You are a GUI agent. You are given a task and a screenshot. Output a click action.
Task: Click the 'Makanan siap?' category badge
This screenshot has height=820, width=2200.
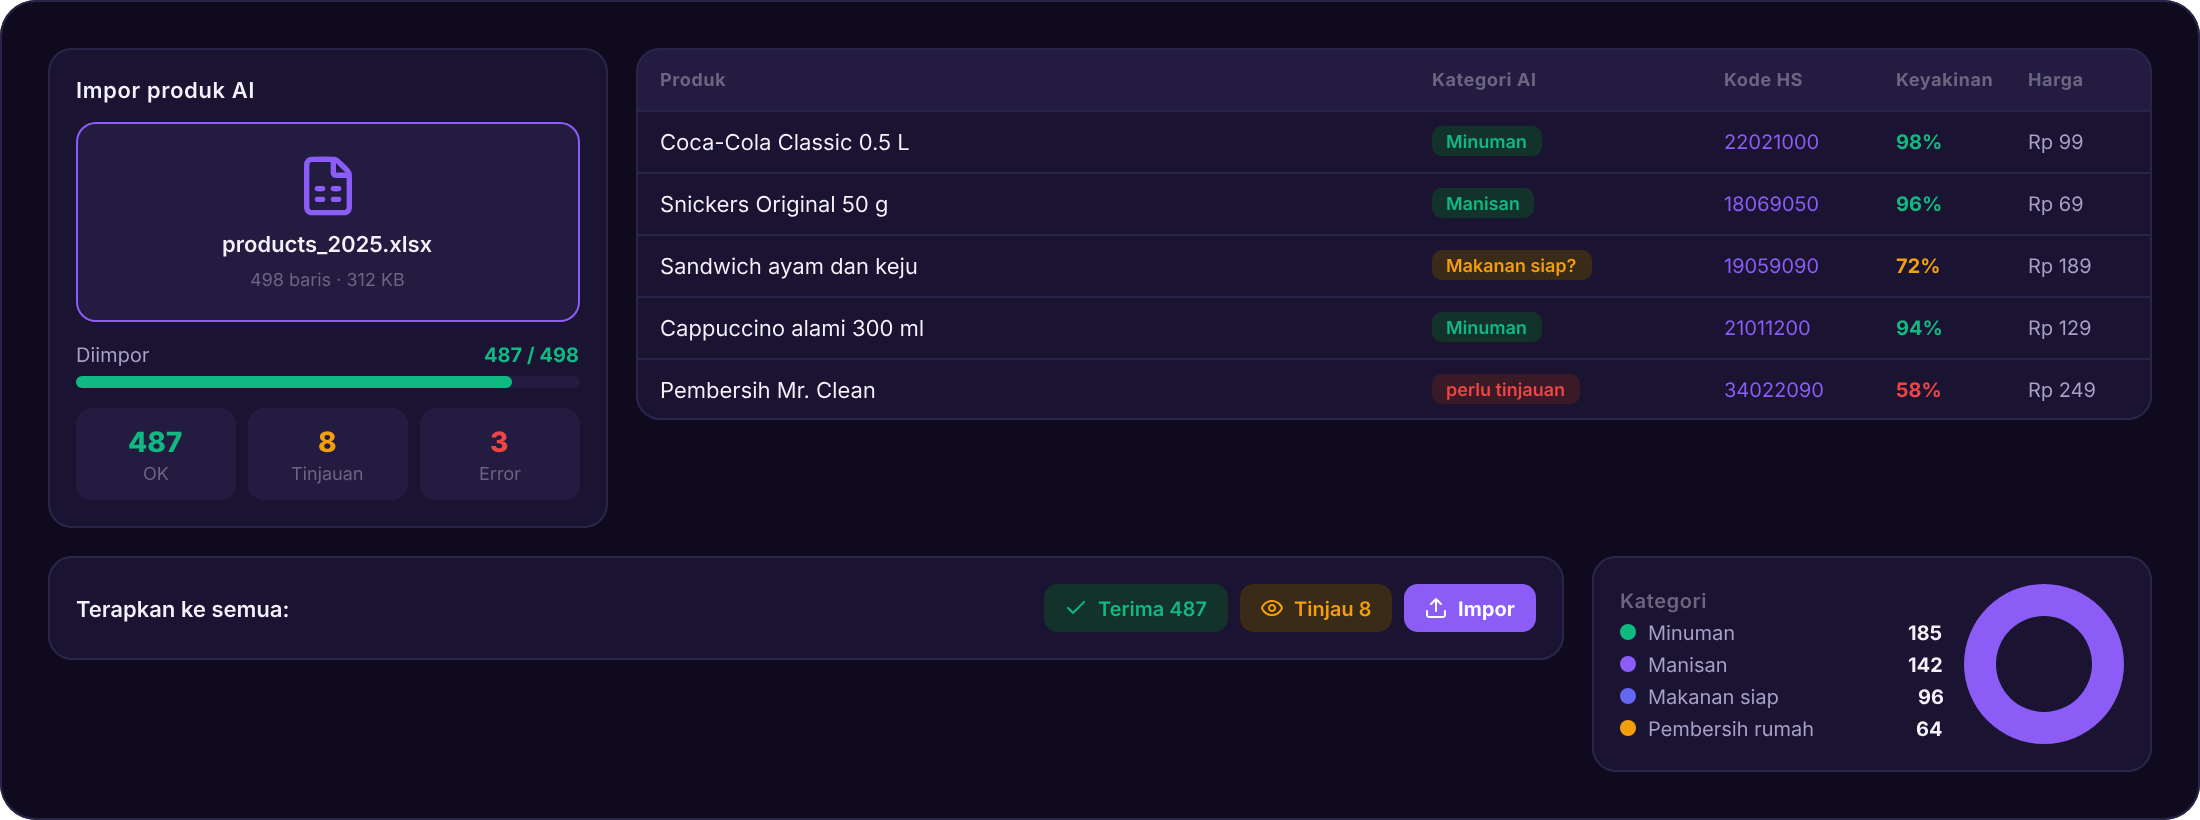point(1511,266)
